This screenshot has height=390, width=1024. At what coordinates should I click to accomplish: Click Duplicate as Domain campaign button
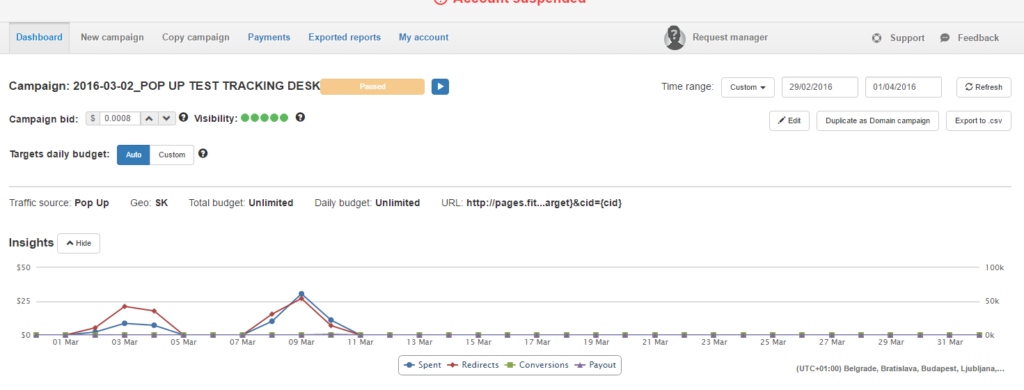tap(878, 121)
